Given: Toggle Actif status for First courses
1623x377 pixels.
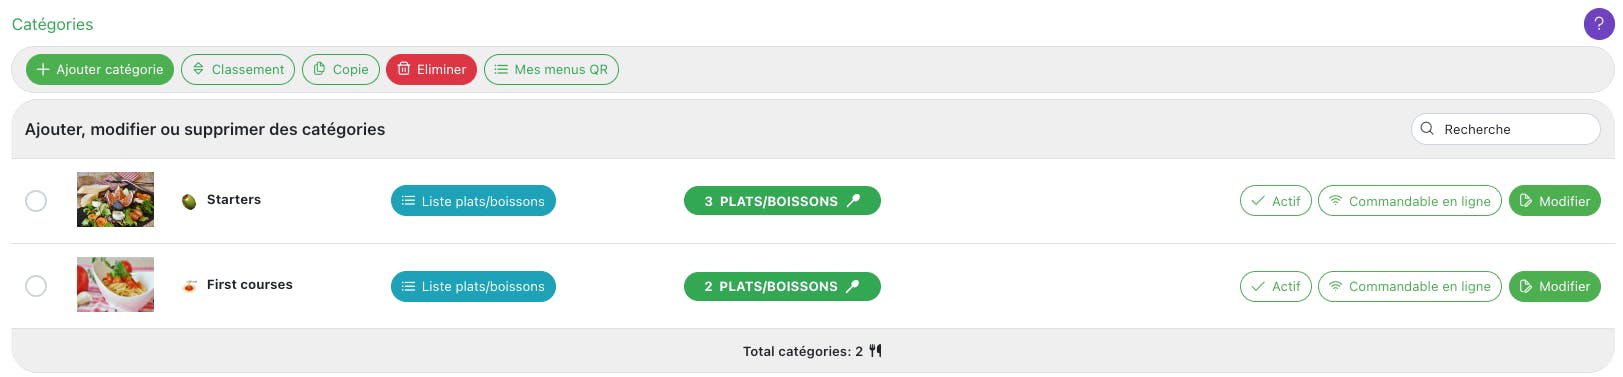Looking at the screenshot, I should [x=1275, y=286].
